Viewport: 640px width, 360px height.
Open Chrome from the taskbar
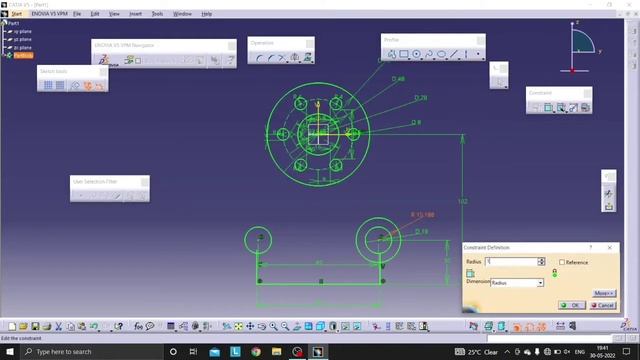[256, 351]
